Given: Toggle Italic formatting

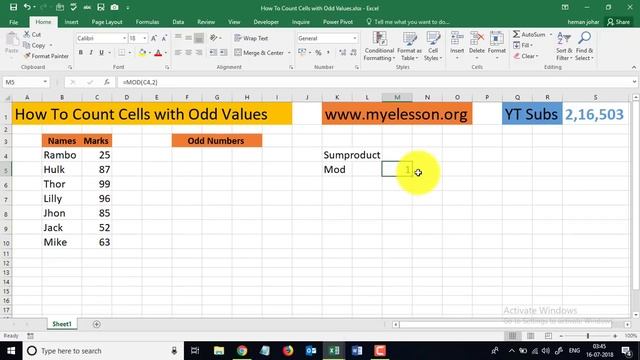Looking at the screenshot, I should 91,53.
